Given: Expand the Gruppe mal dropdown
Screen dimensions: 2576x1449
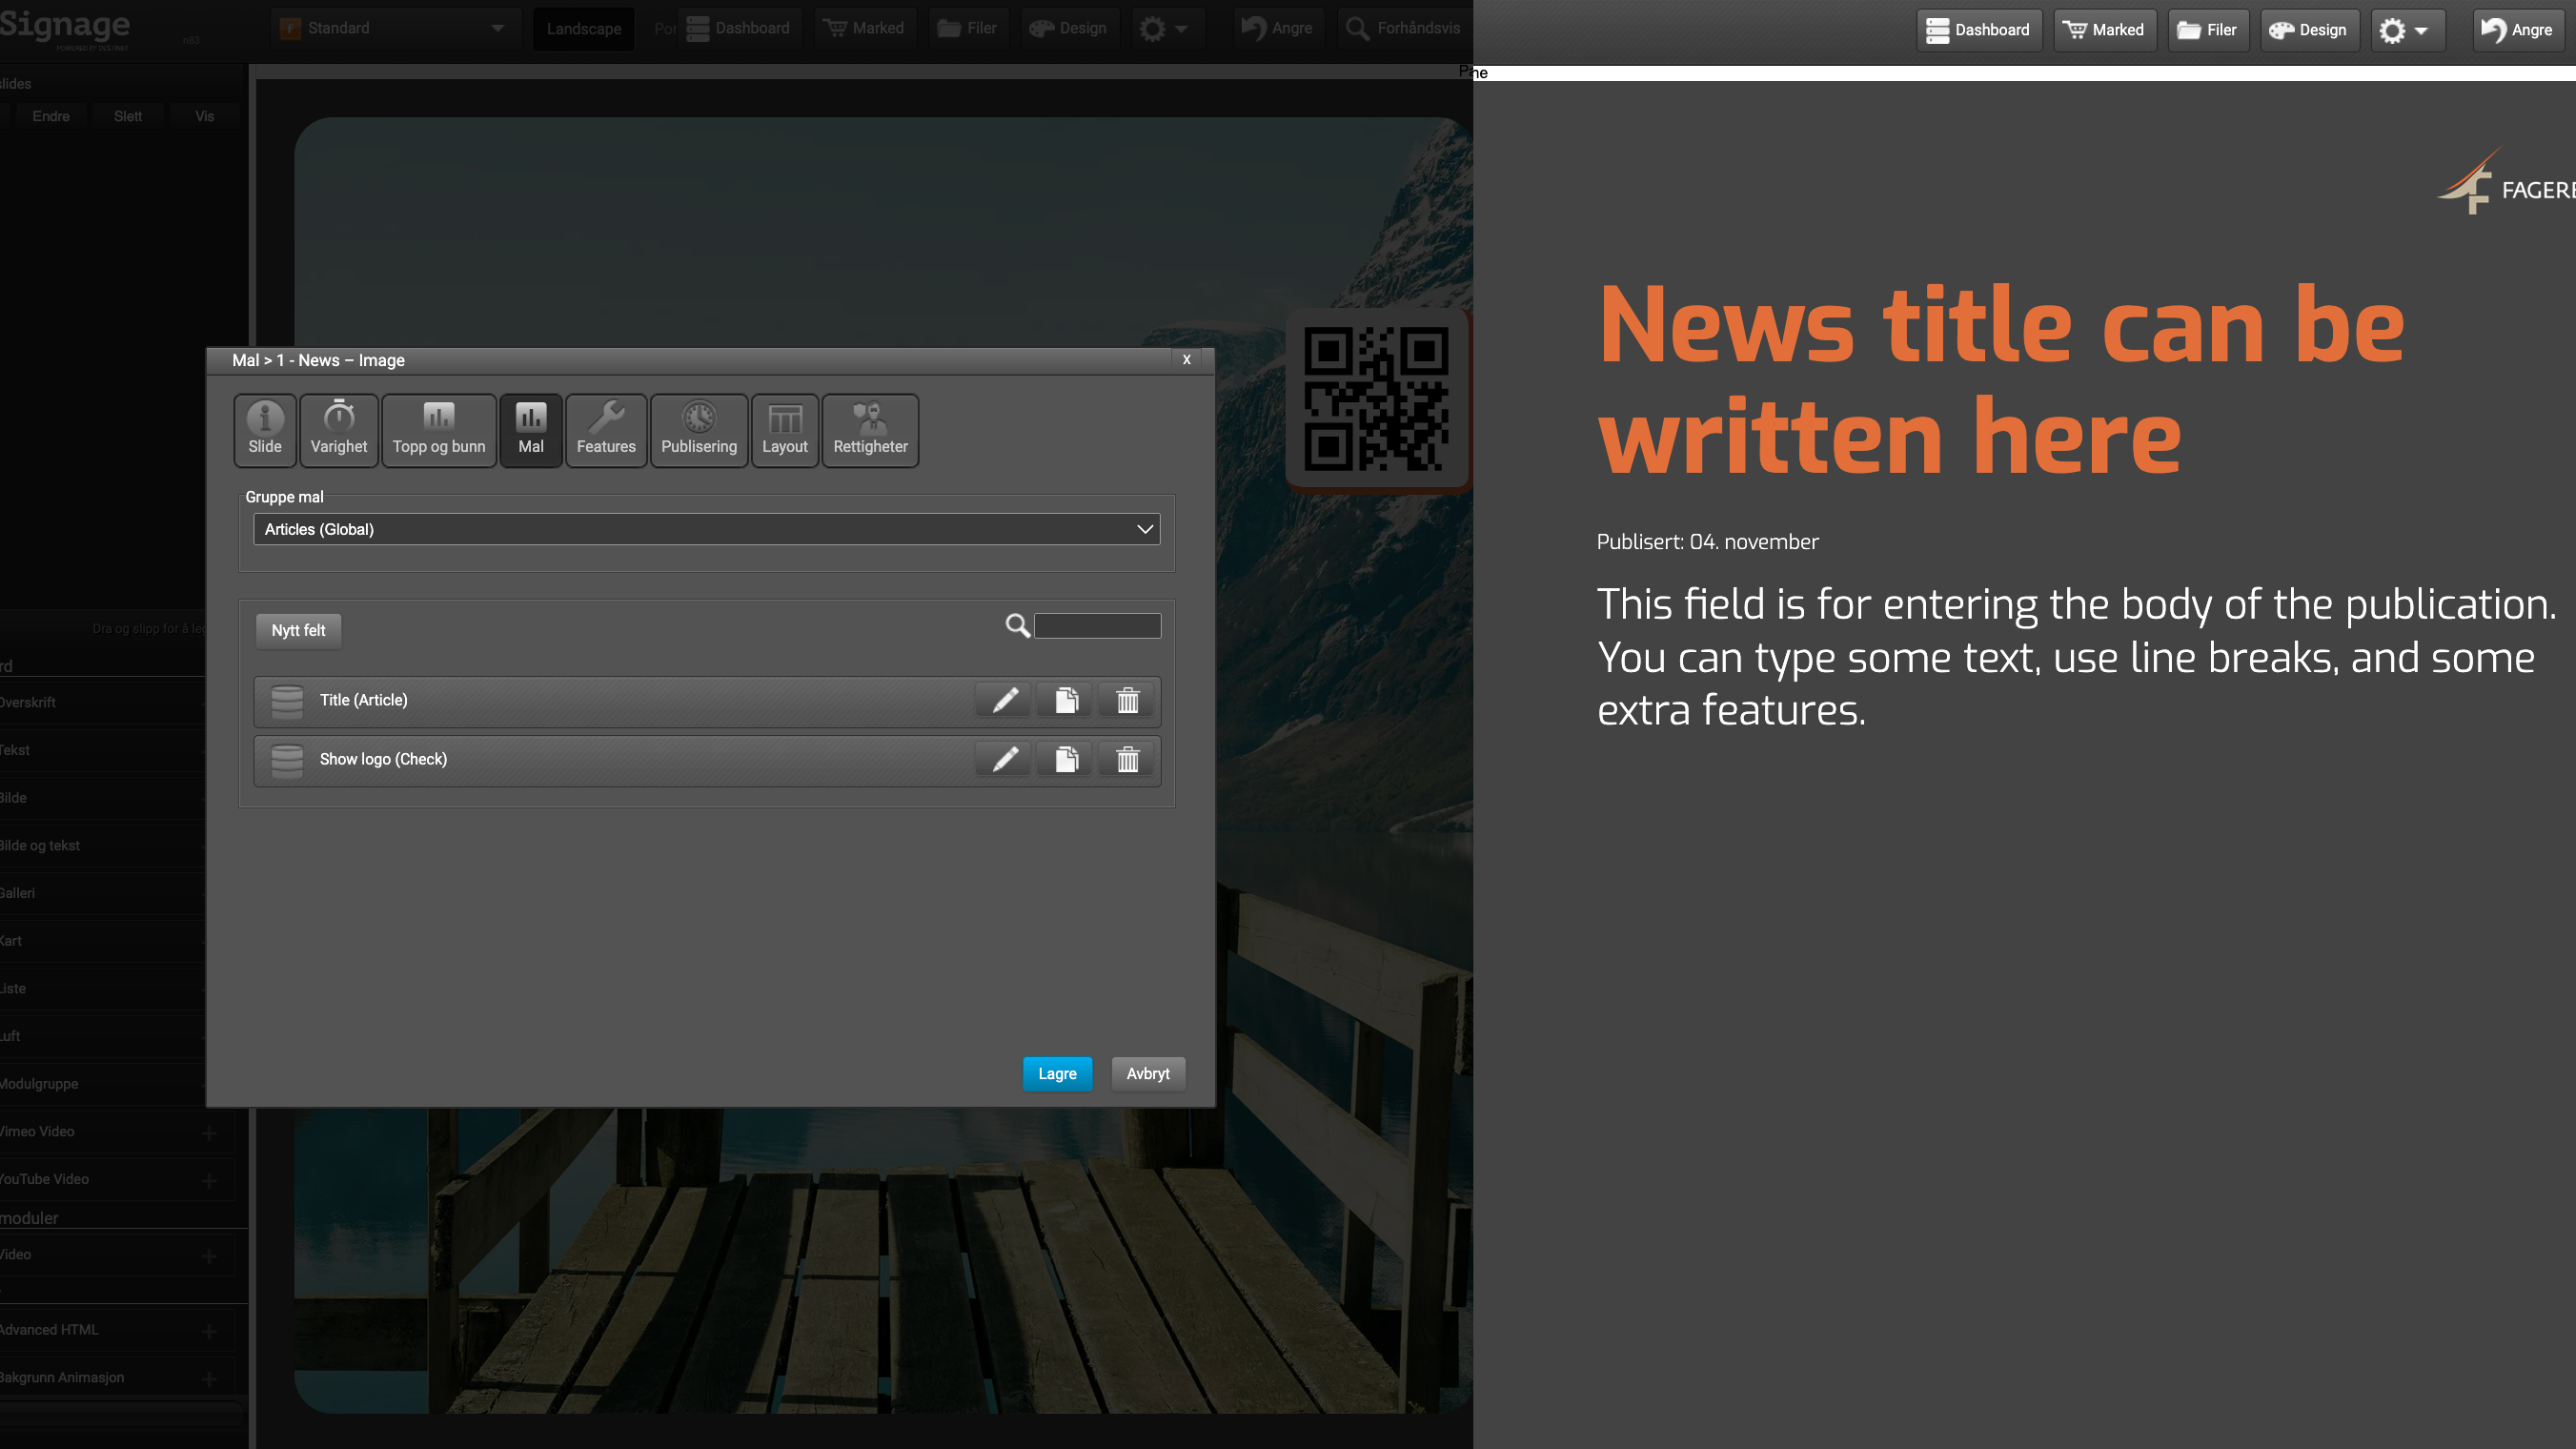Looking at the screenshot, I should [x=707, y=529].
